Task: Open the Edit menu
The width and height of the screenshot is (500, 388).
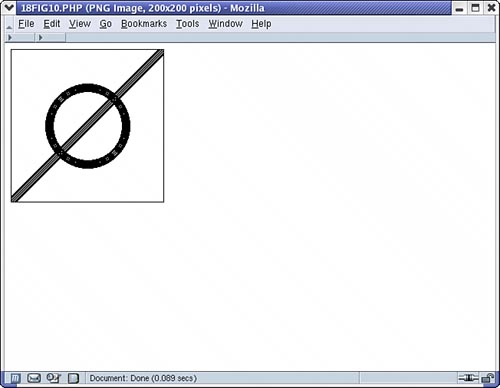Action: pyautogui.click(x=52, y=24)
